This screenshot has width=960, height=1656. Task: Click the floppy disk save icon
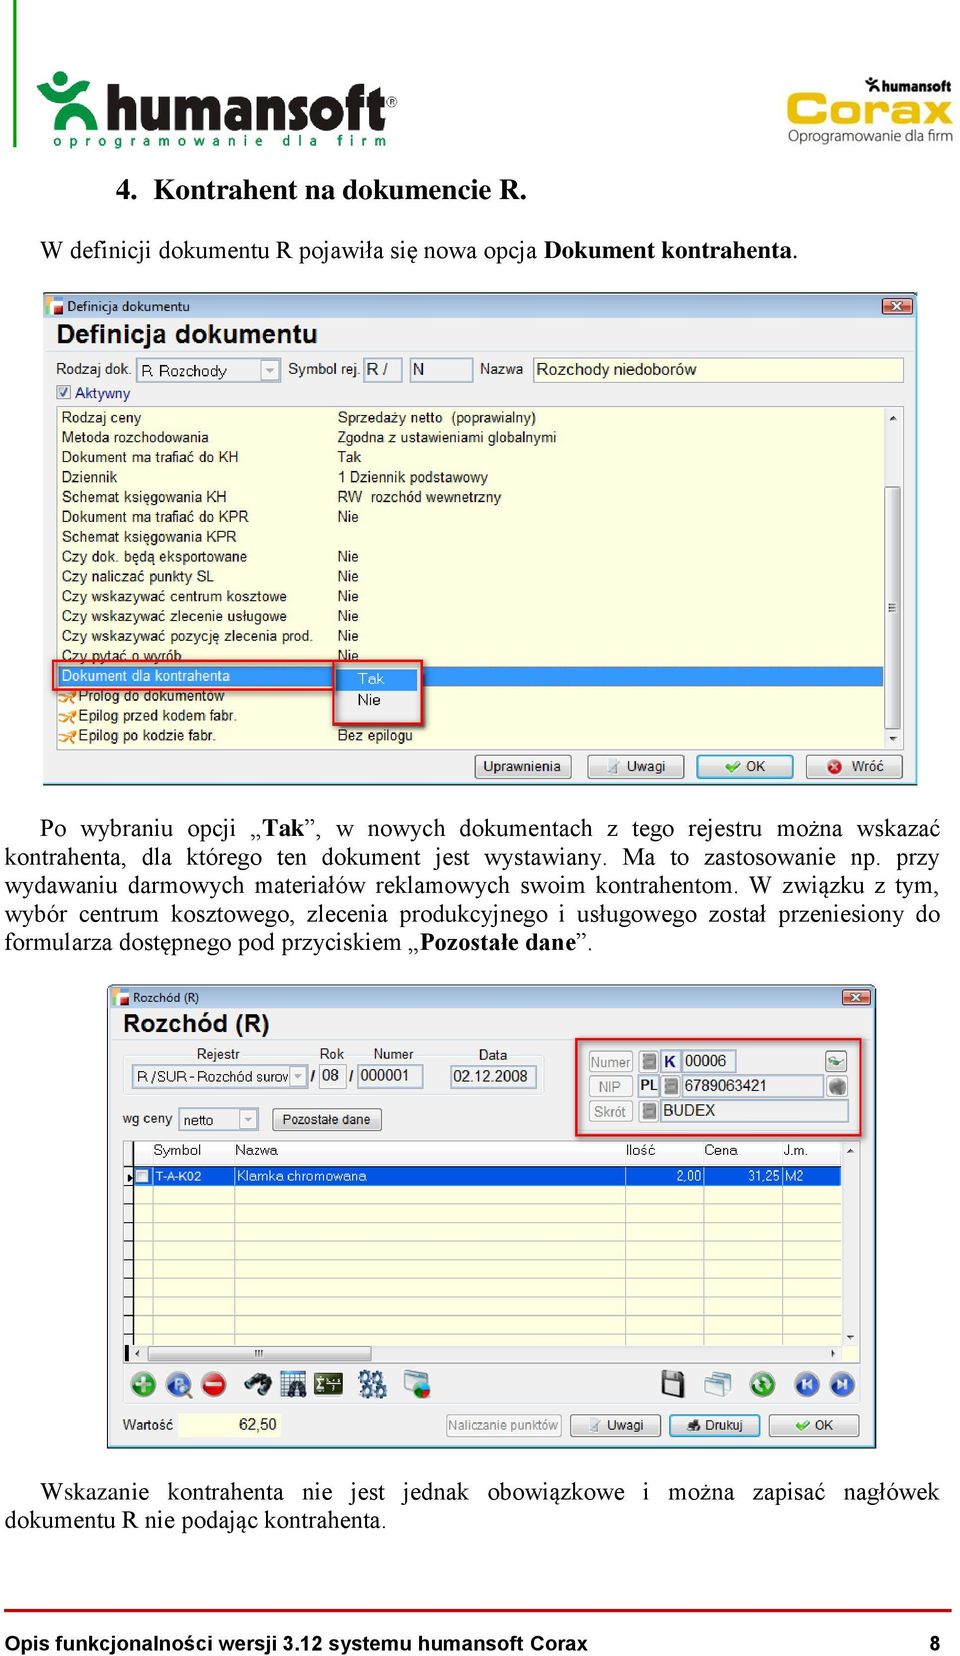coord(673,1384)
